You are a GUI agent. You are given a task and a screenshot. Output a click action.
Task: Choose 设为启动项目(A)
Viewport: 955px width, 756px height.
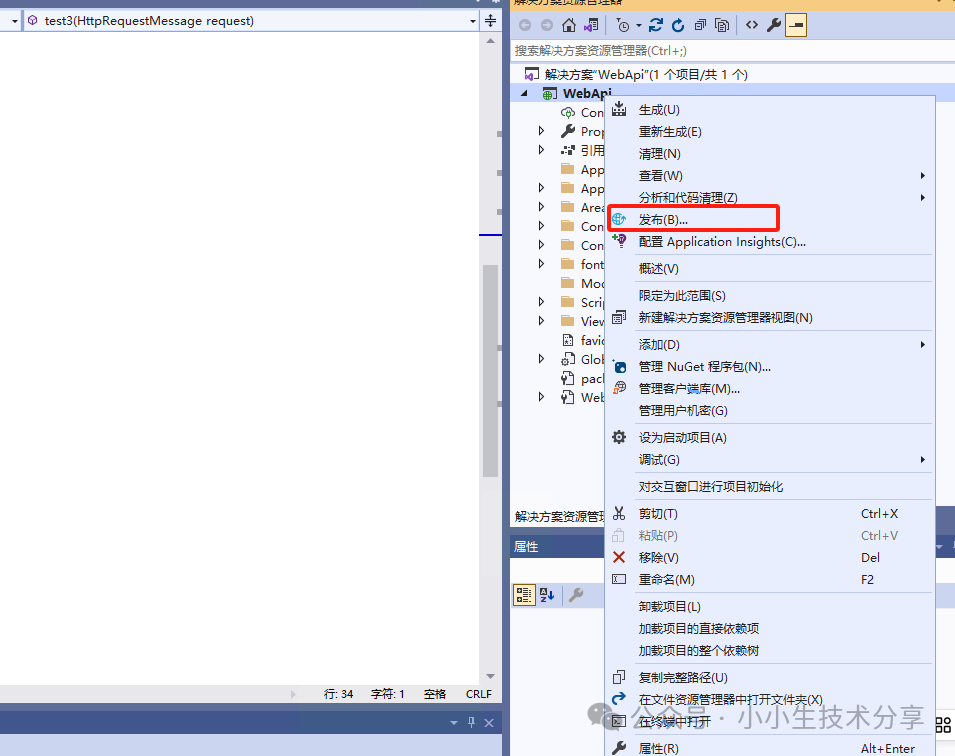(770, 437)
